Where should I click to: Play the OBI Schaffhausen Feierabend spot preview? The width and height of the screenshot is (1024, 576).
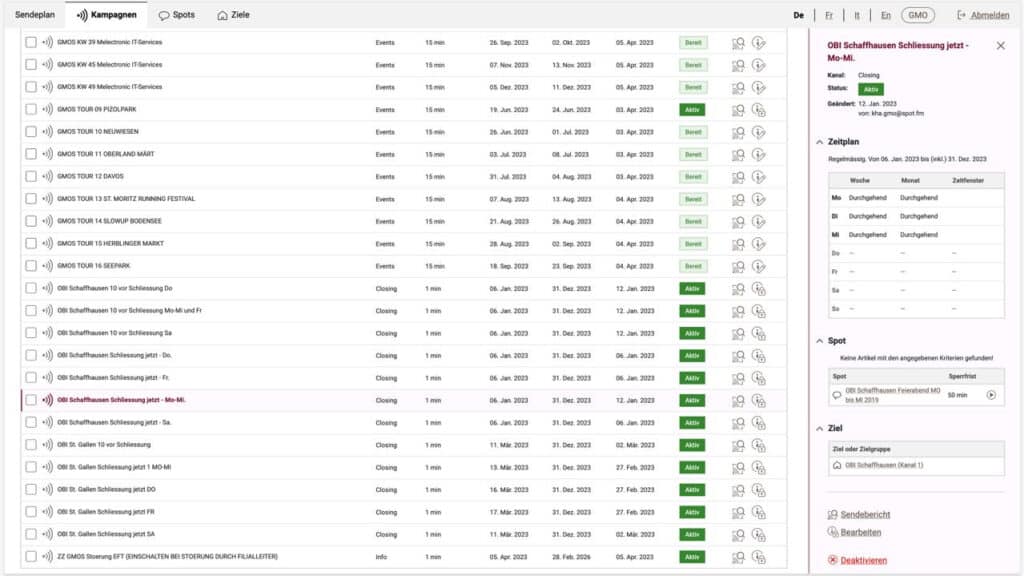pos(991,395)
